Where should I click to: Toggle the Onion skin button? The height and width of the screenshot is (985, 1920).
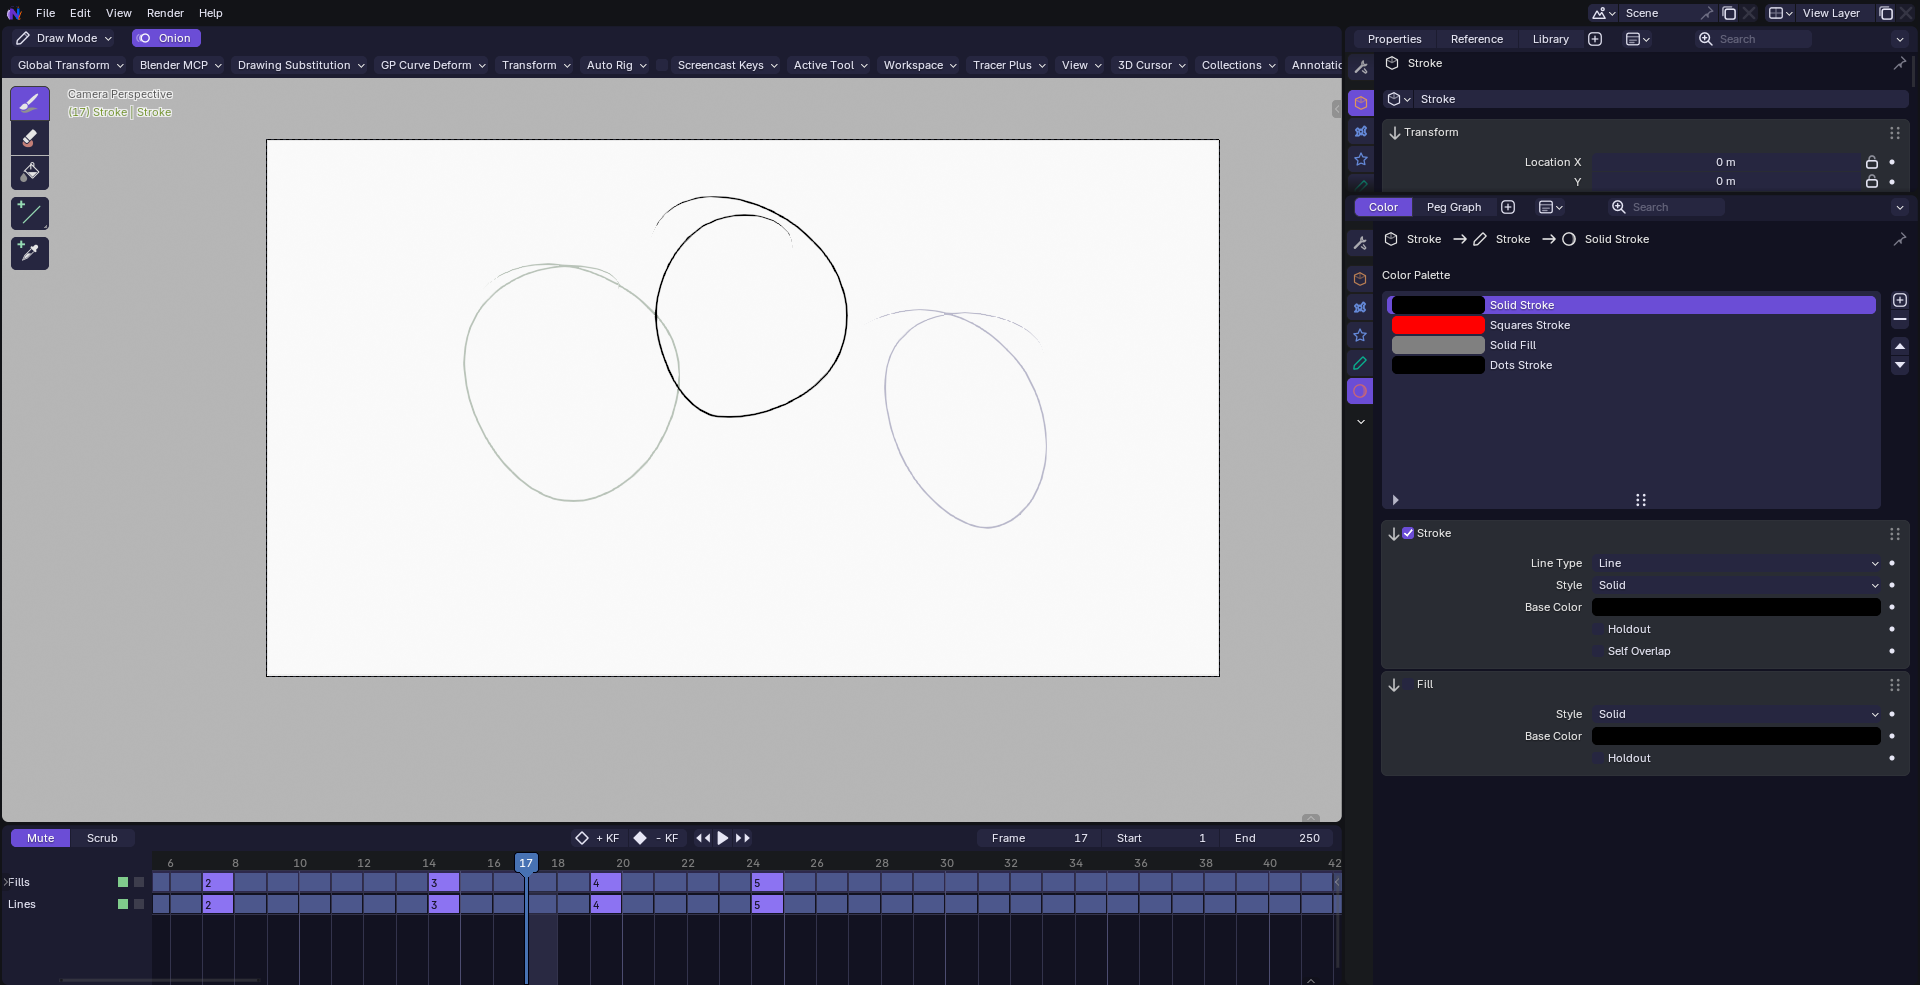click(166, 38)
